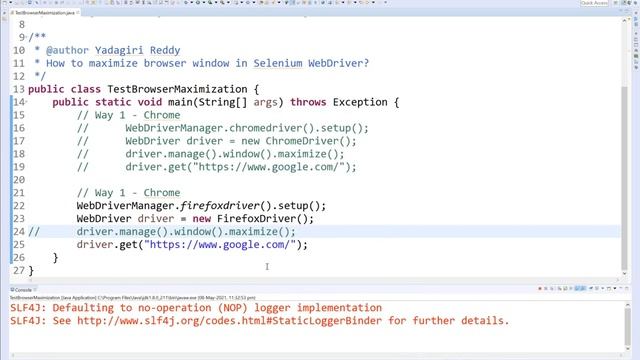Click 'ChromeDriver' in the comment on line 17

(x=302, y=141)
